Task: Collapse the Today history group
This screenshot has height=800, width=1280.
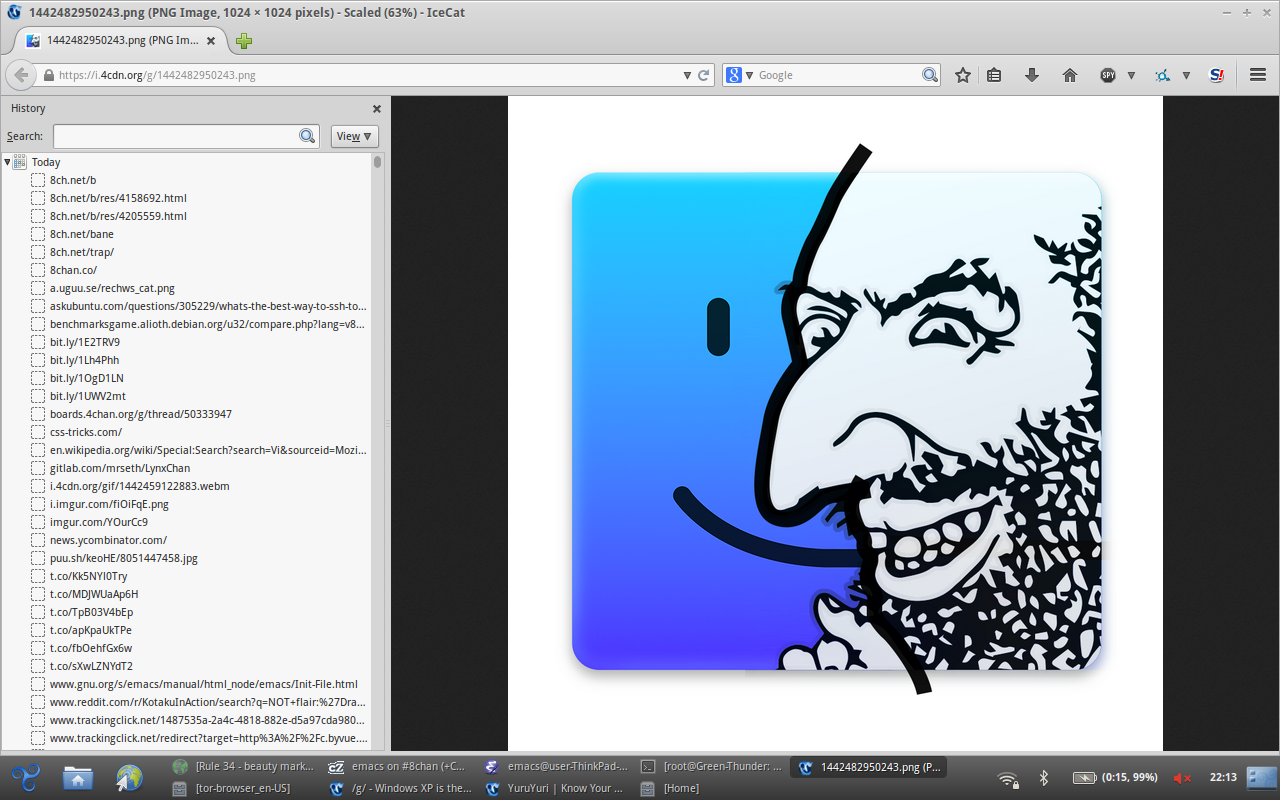Action: [7, 161]
